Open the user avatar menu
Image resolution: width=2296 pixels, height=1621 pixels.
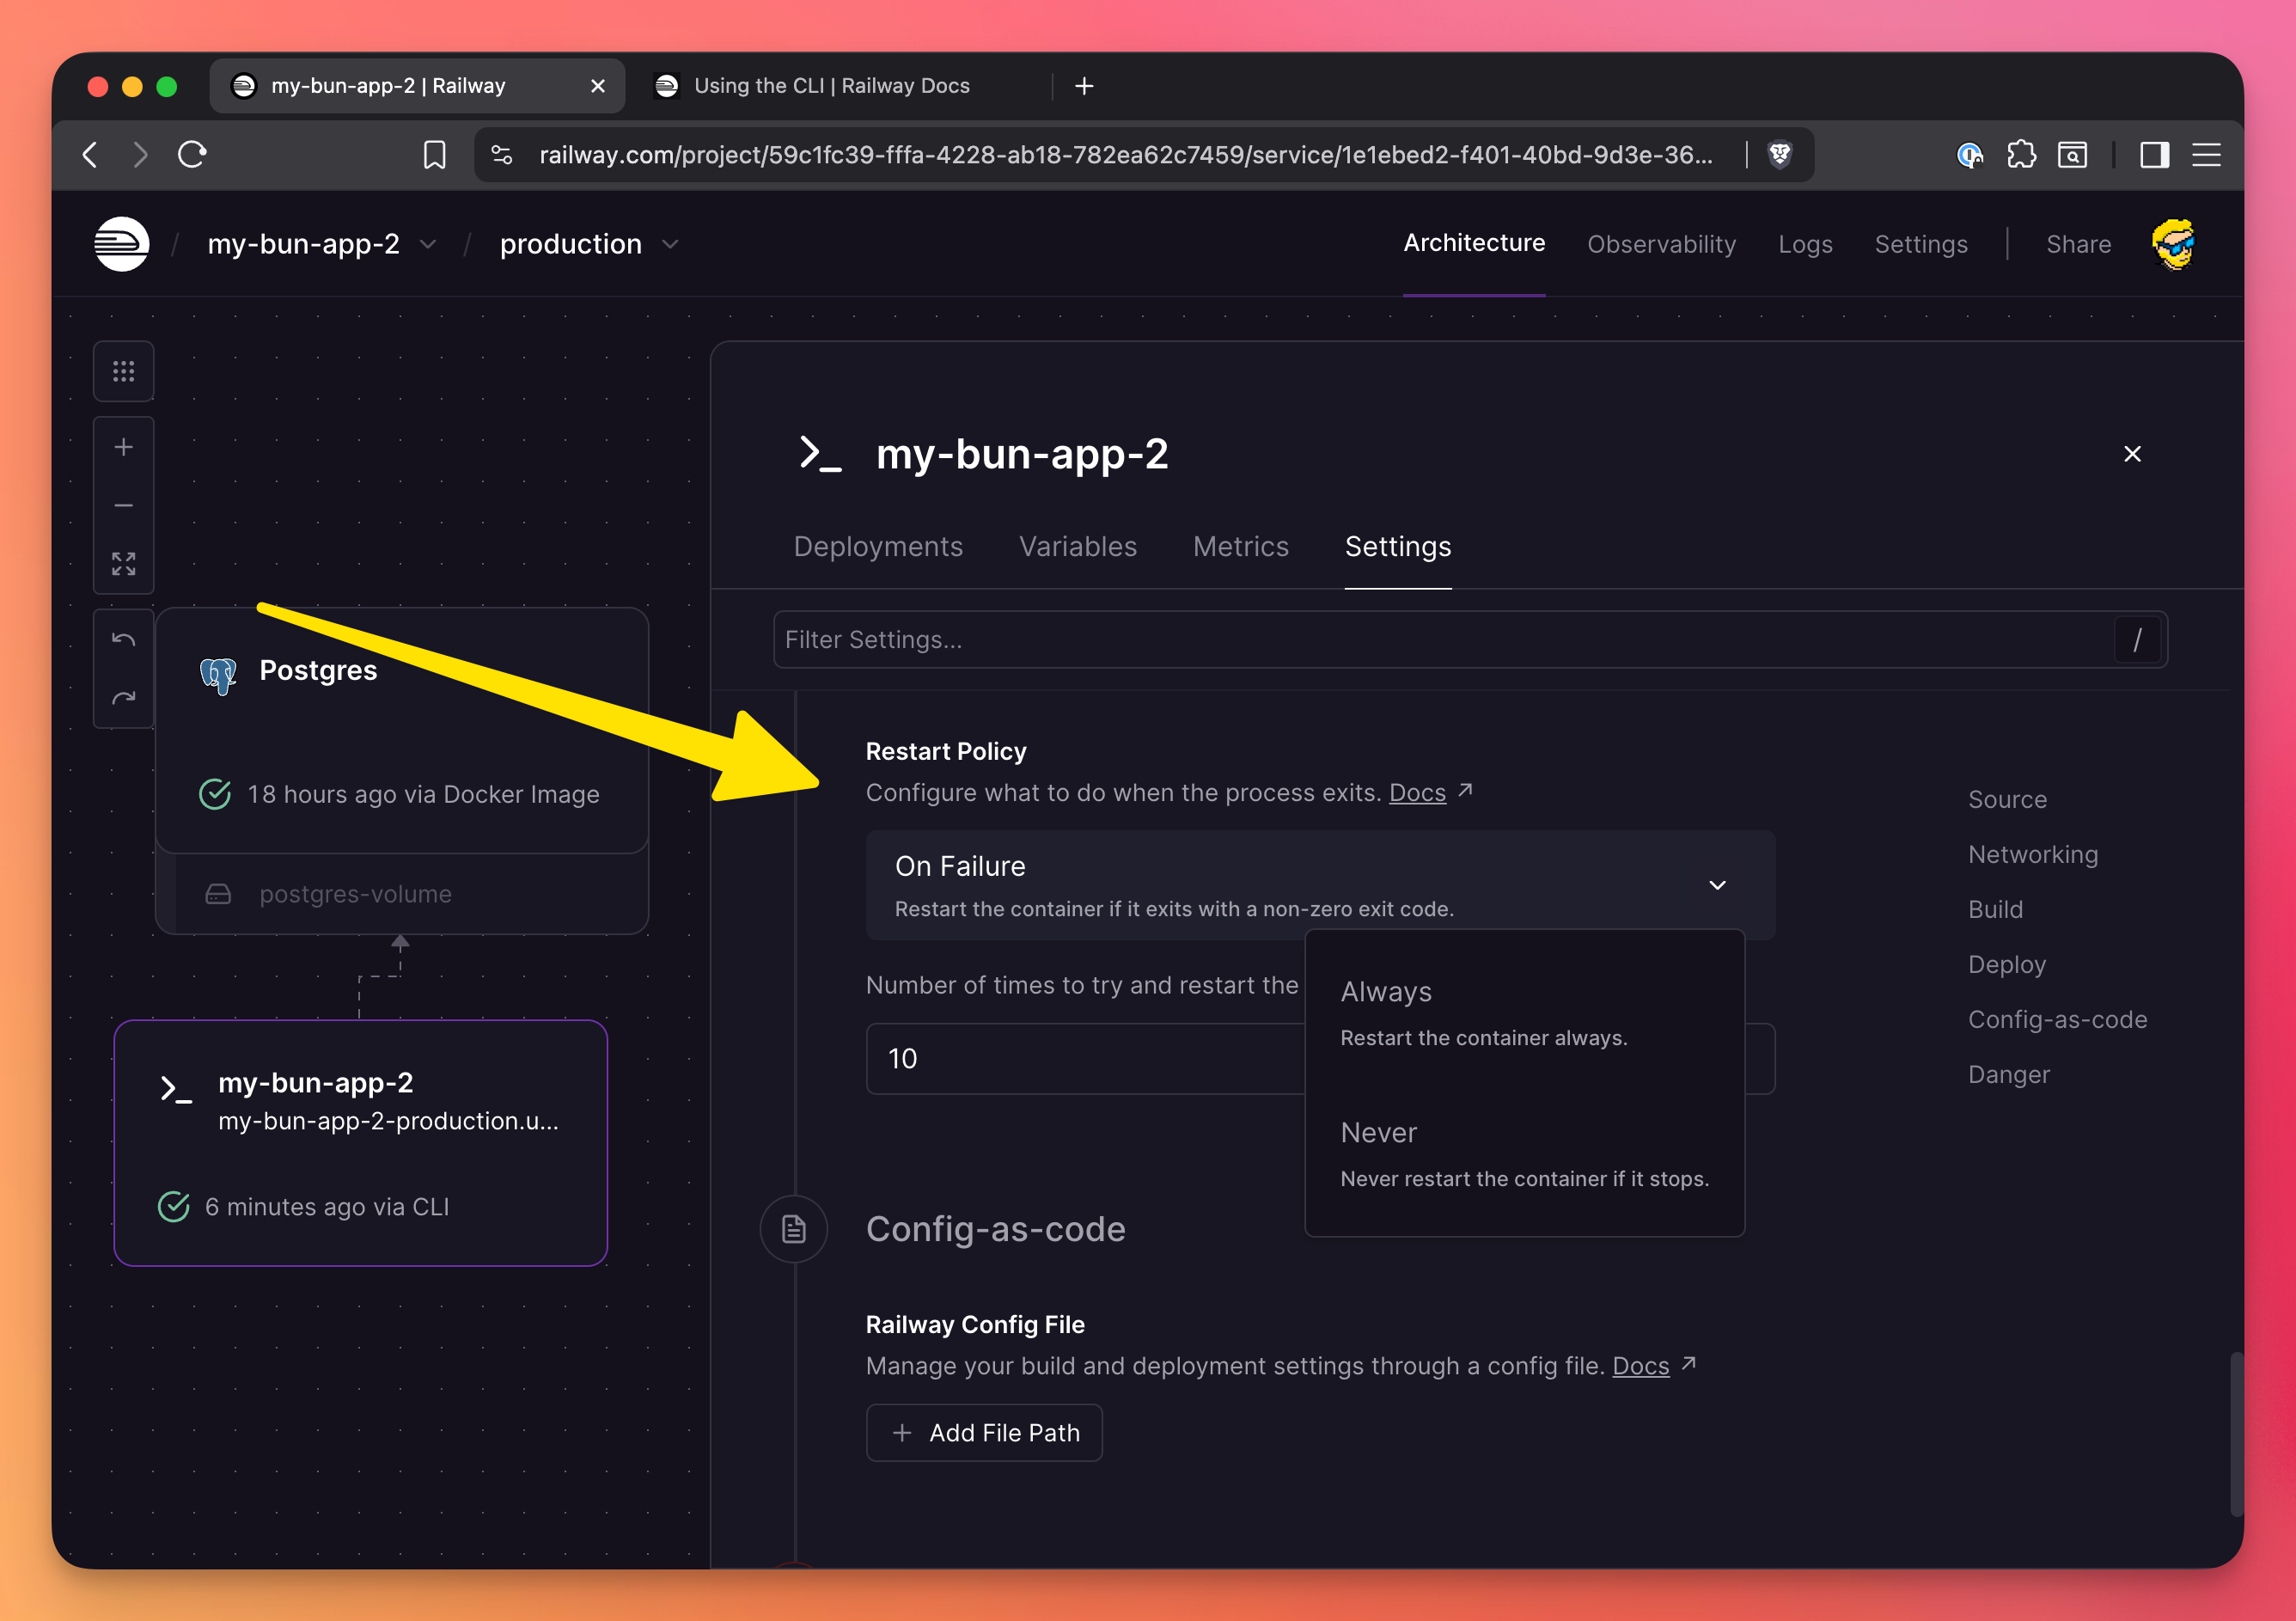coord(2173,244)
